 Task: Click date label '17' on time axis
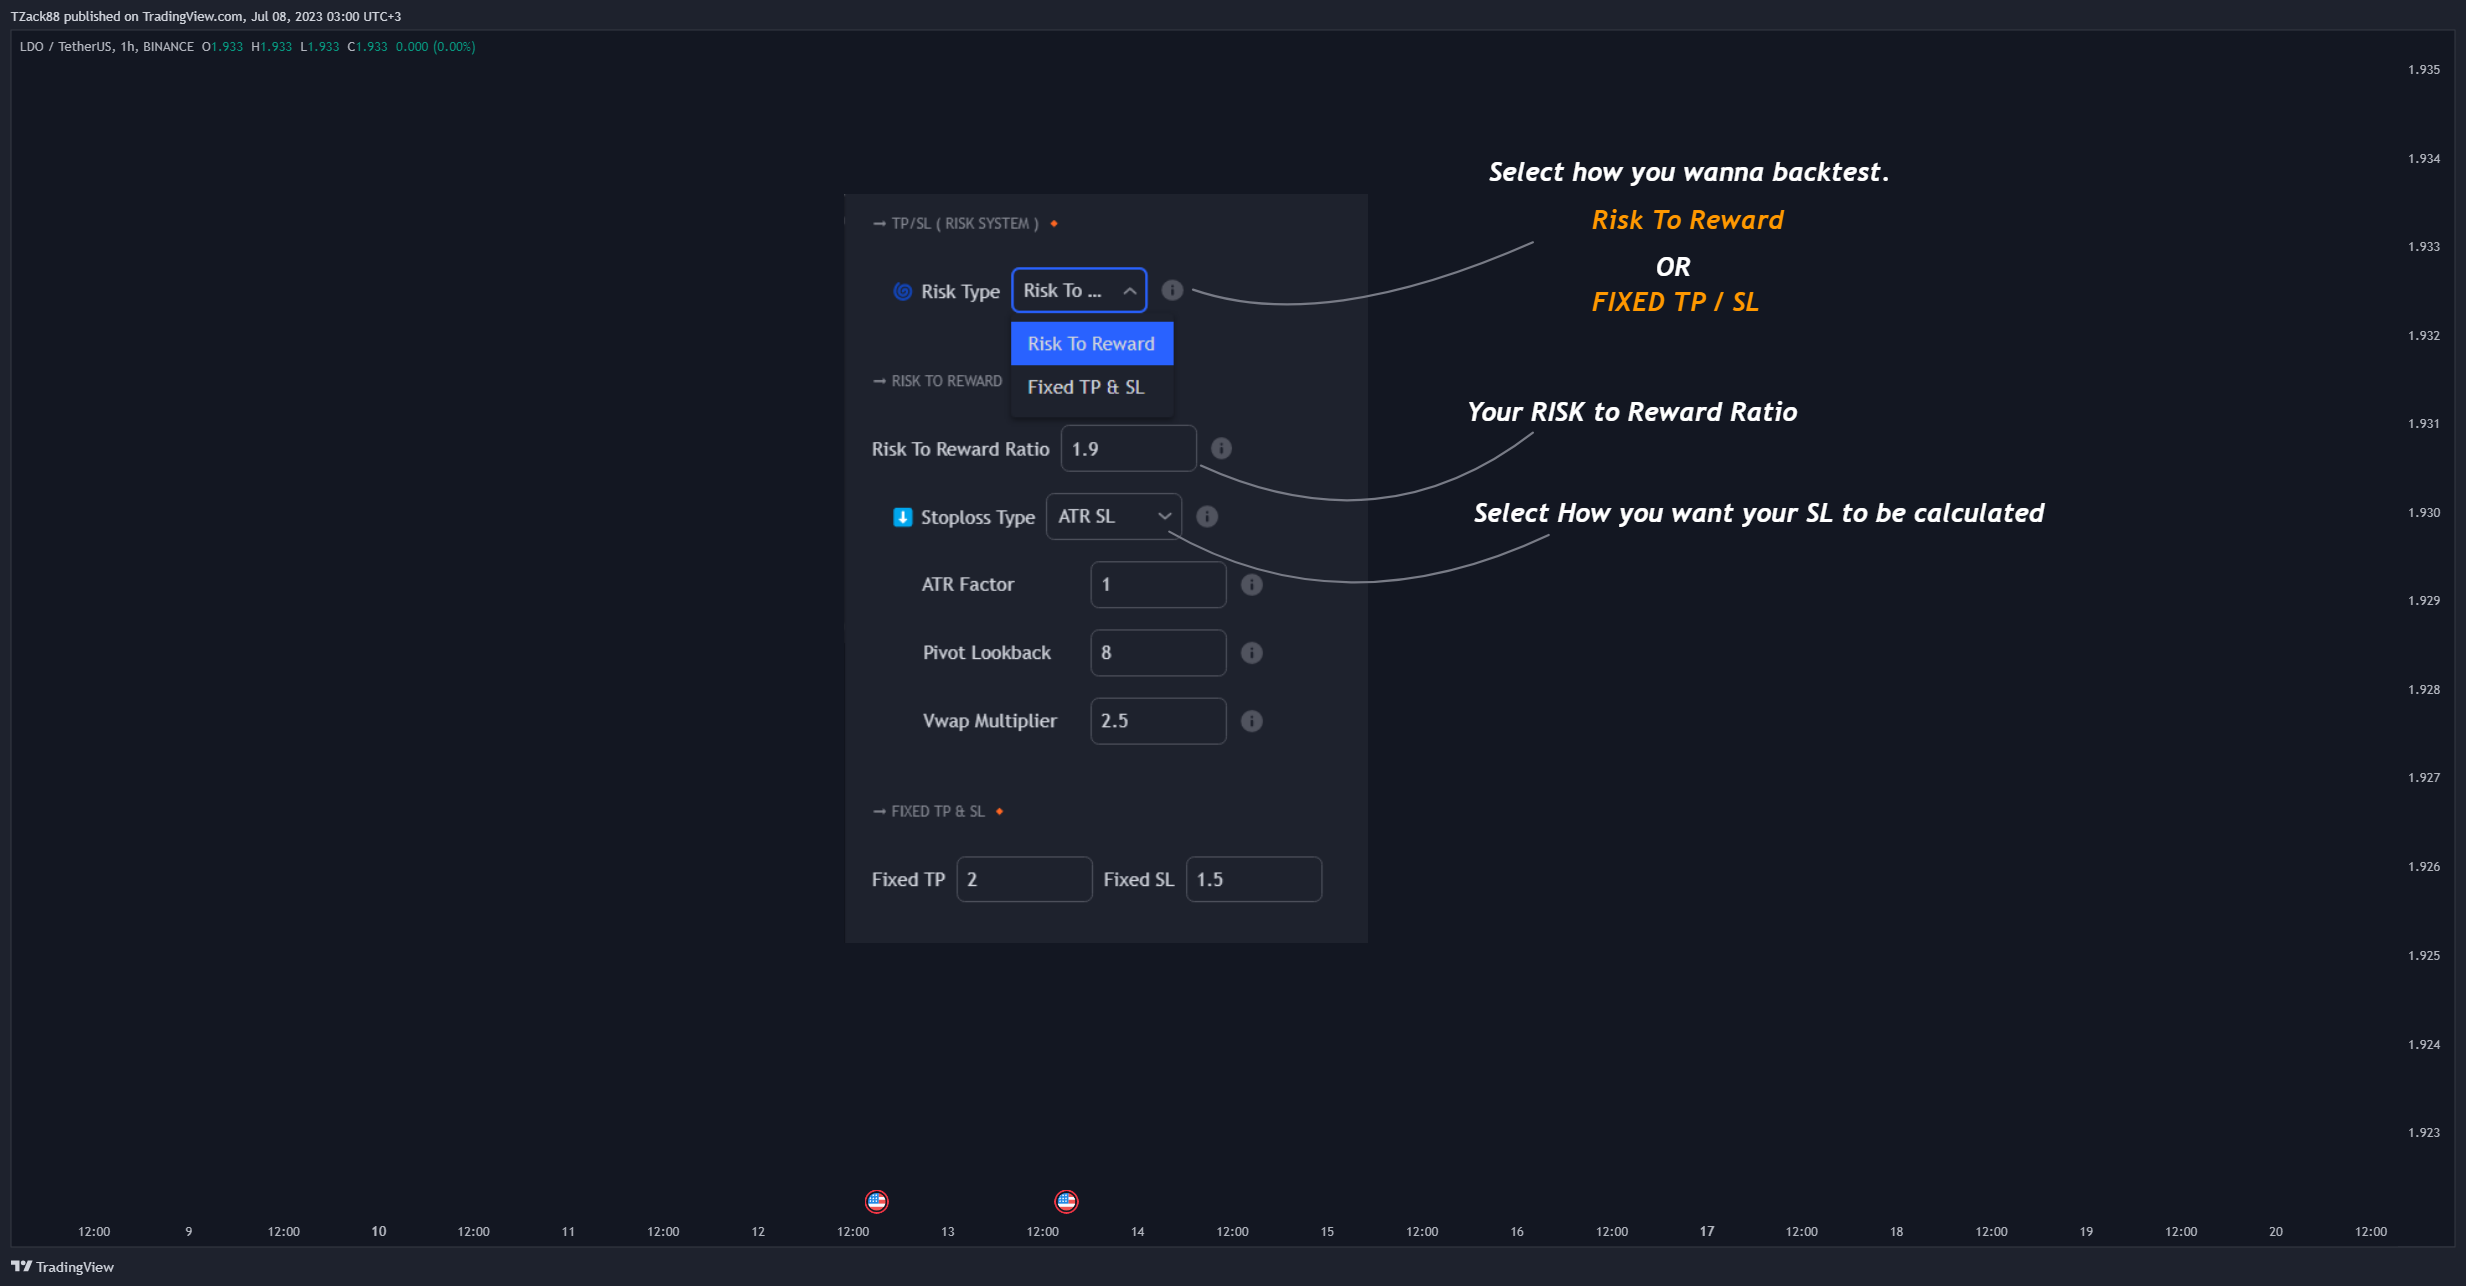coord(1706,1231)
